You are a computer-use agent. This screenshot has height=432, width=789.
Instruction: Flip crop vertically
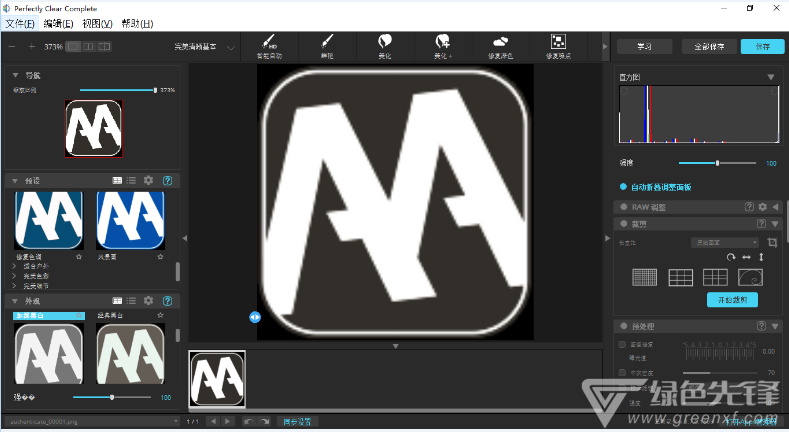(761, 257)
